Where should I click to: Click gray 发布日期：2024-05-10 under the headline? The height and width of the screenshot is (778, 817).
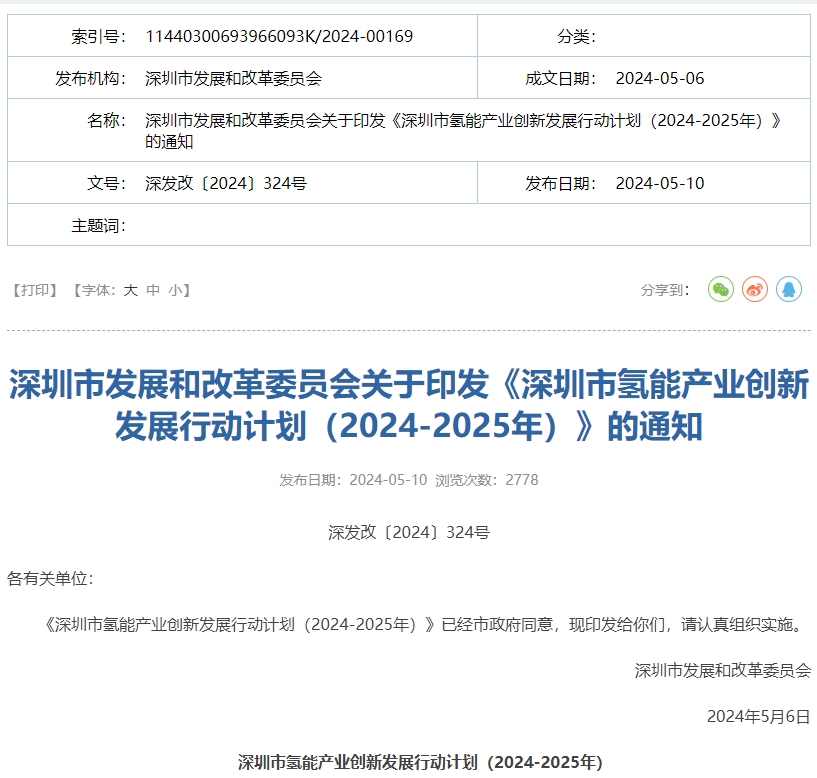pos(353,480)
